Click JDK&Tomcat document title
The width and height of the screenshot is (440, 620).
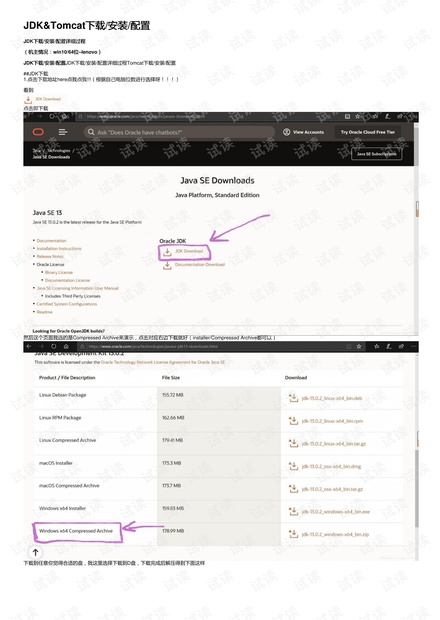point(87,26)
